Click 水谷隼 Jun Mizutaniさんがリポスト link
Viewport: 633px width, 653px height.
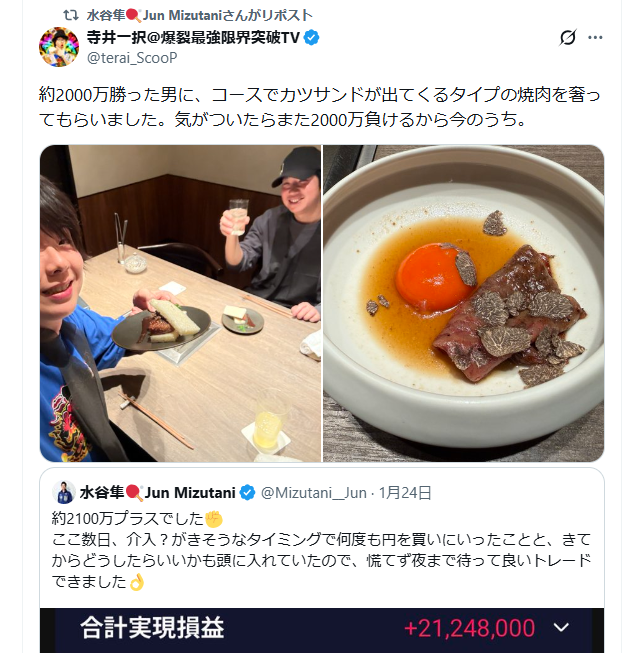(199, 15)
